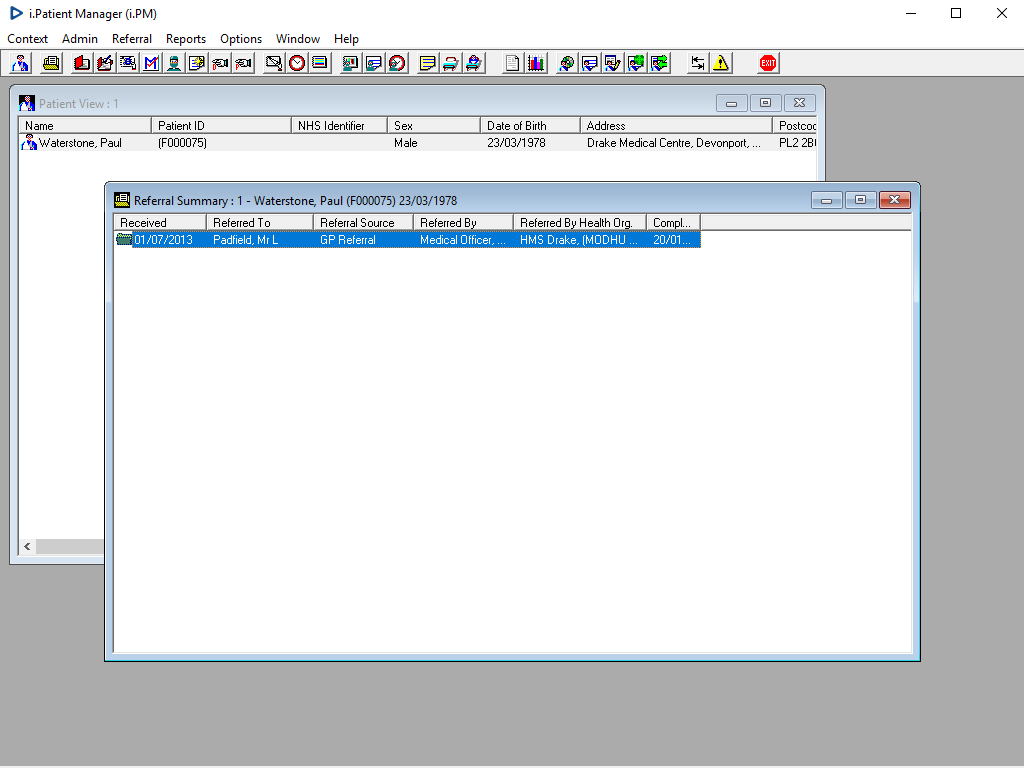Open the Referral menu
The height and width of the screenshot is (768, 1024).
click(132, 39)
